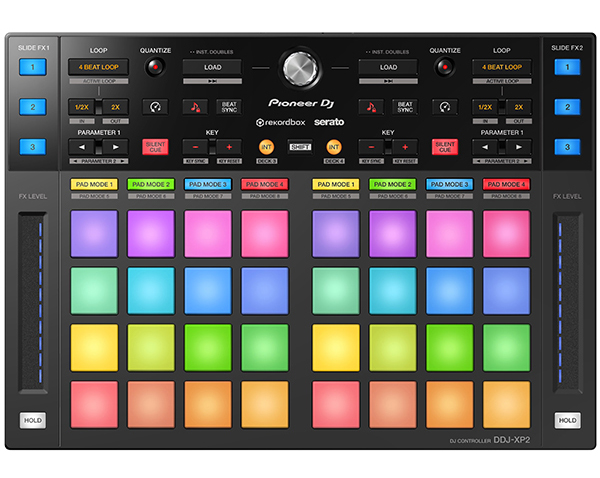Image resolution: width=600 pixels, height=478 pixels.
Task: Touch the left FX Level touch strip
Action: (x=33, y=302)
